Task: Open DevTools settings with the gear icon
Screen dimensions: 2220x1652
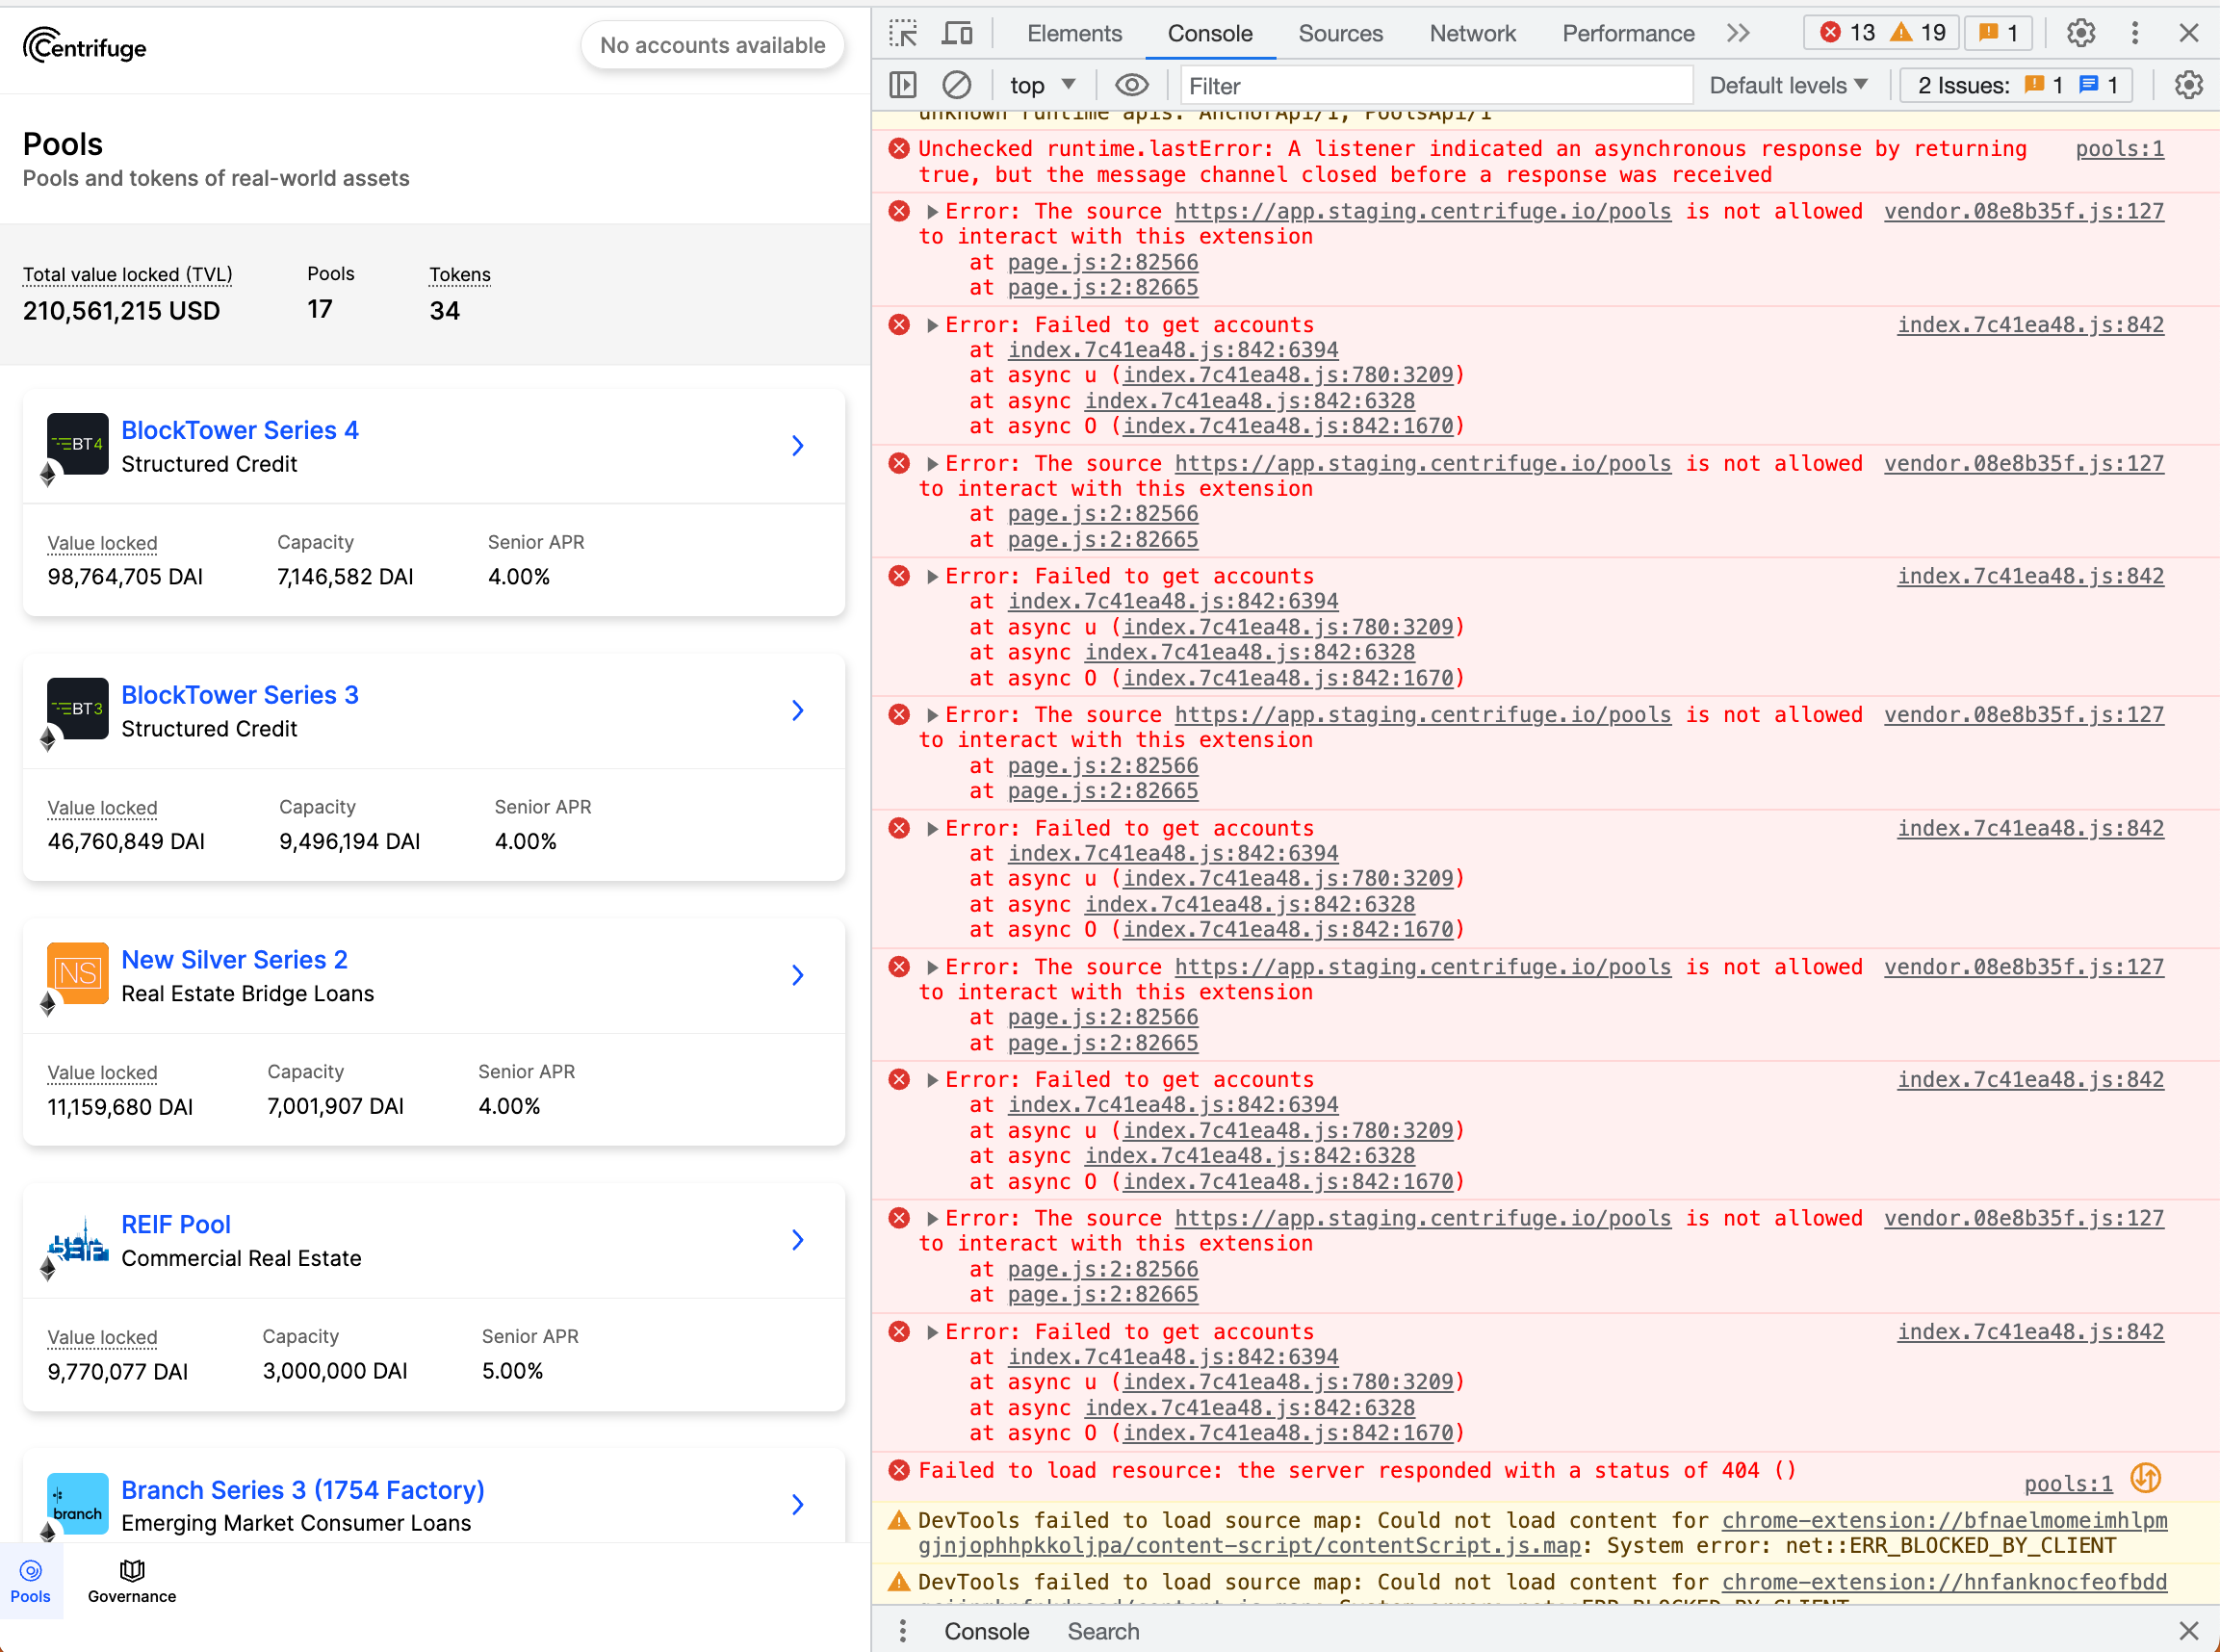Action: pos(2081,33)
